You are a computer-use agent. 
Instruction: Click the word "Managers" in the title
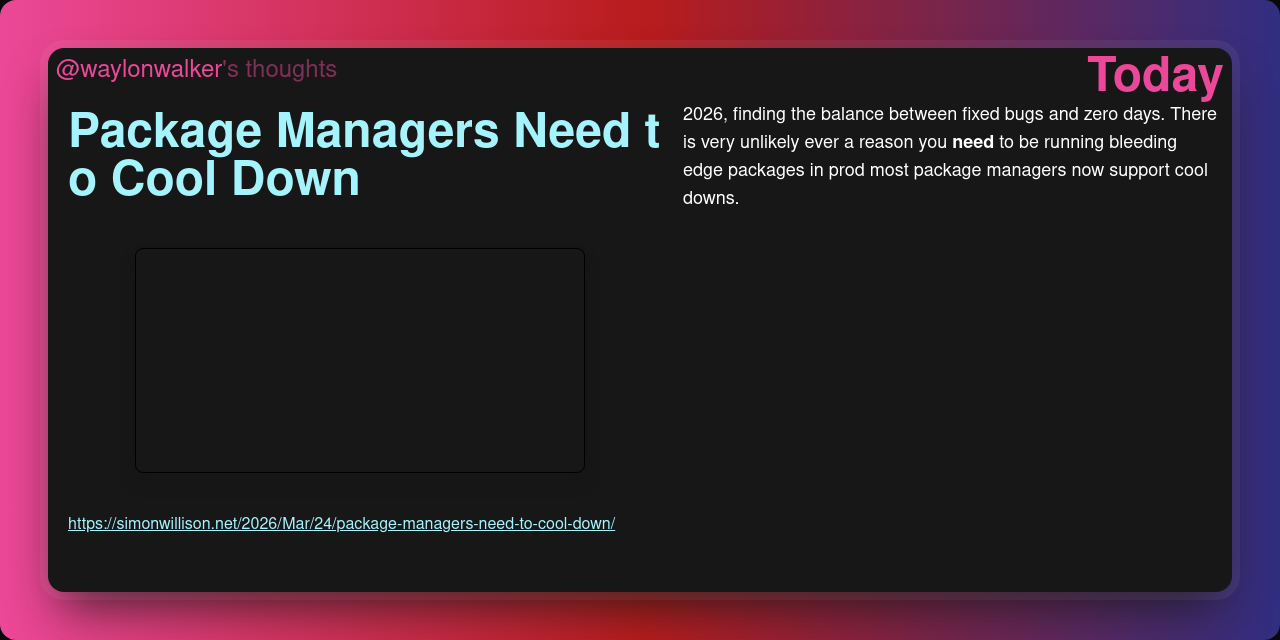(404, 131)
